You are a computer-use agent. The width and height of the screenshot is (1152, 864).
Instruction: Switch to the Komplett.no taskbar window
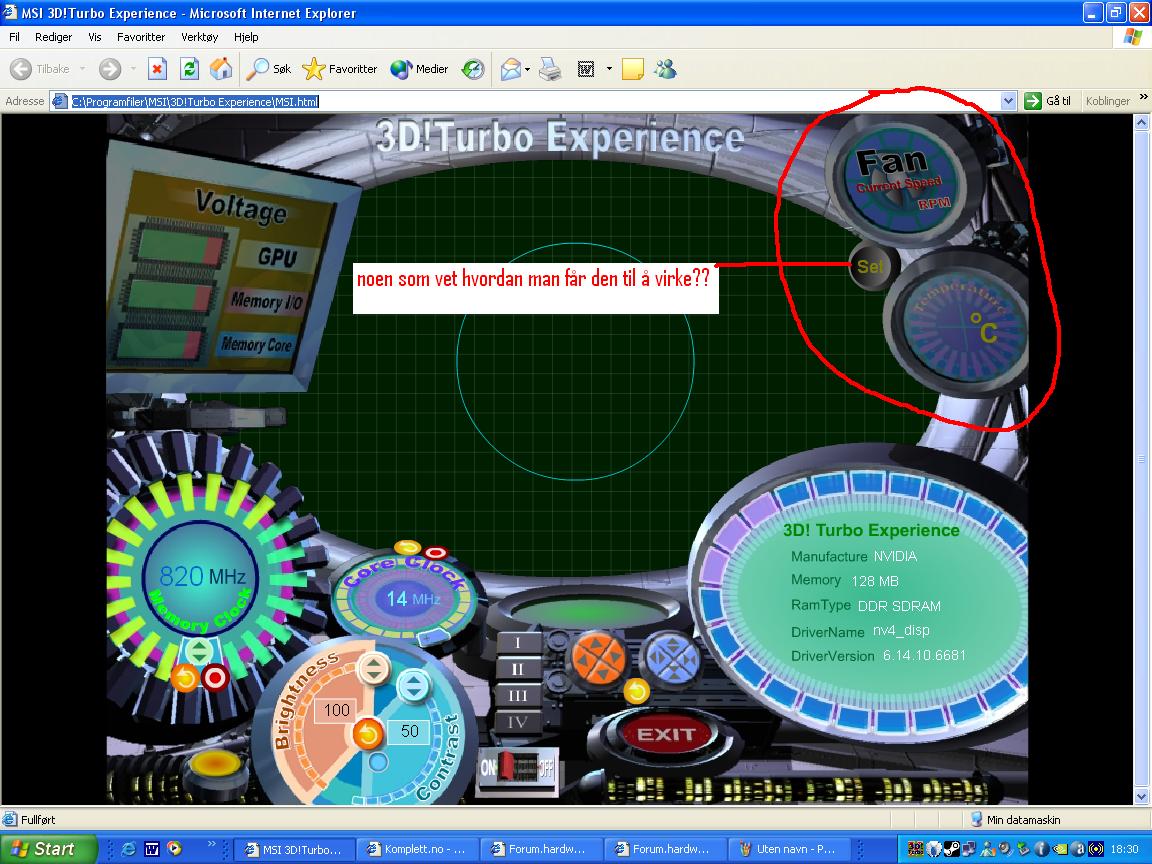(x=417, y=849)
